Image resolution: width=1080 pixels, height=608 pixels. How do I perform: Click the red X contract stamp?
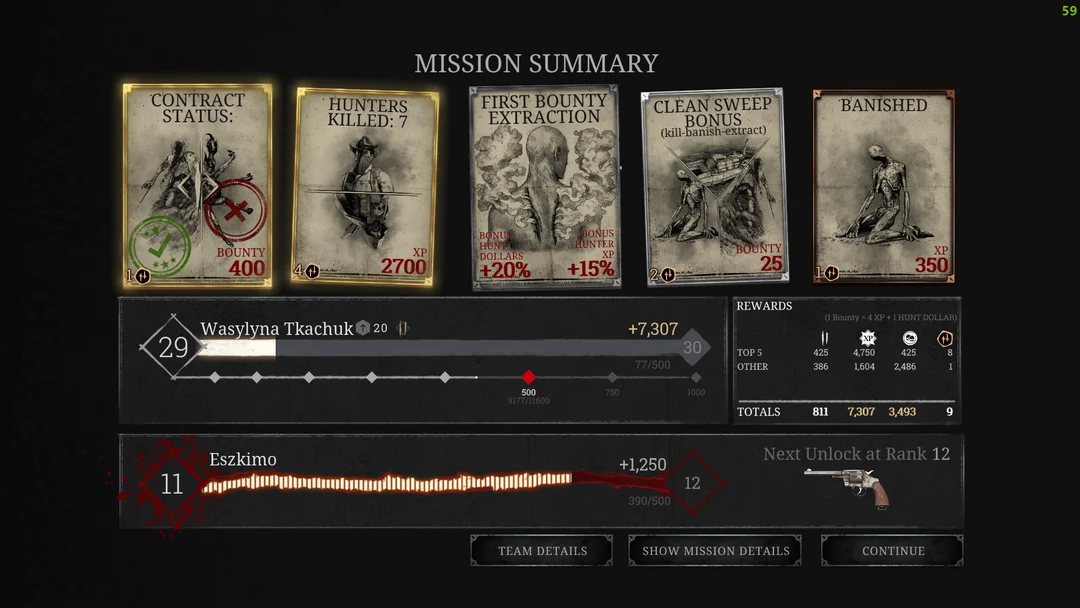pyautogui.click(x=235, y=211)
